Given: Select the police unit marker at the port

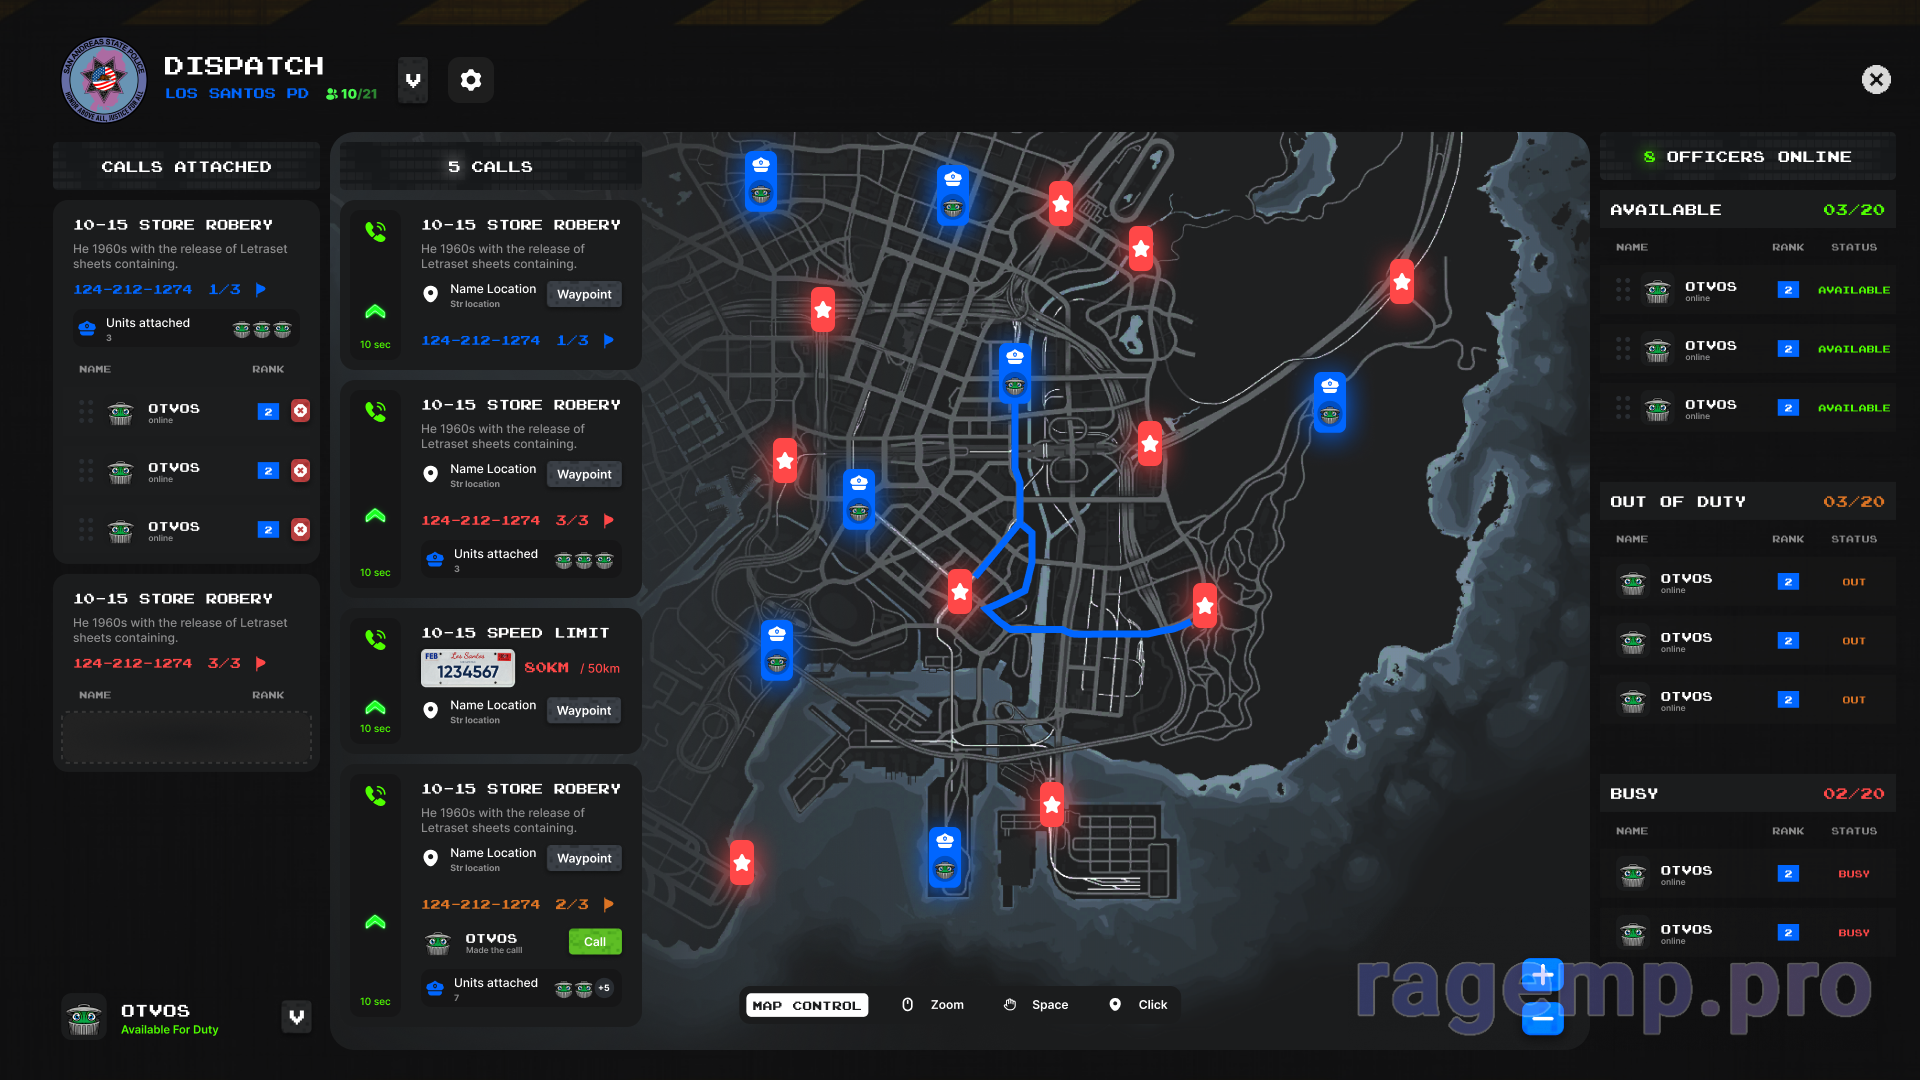Looking at the screenshot, I should coord(945,856).
